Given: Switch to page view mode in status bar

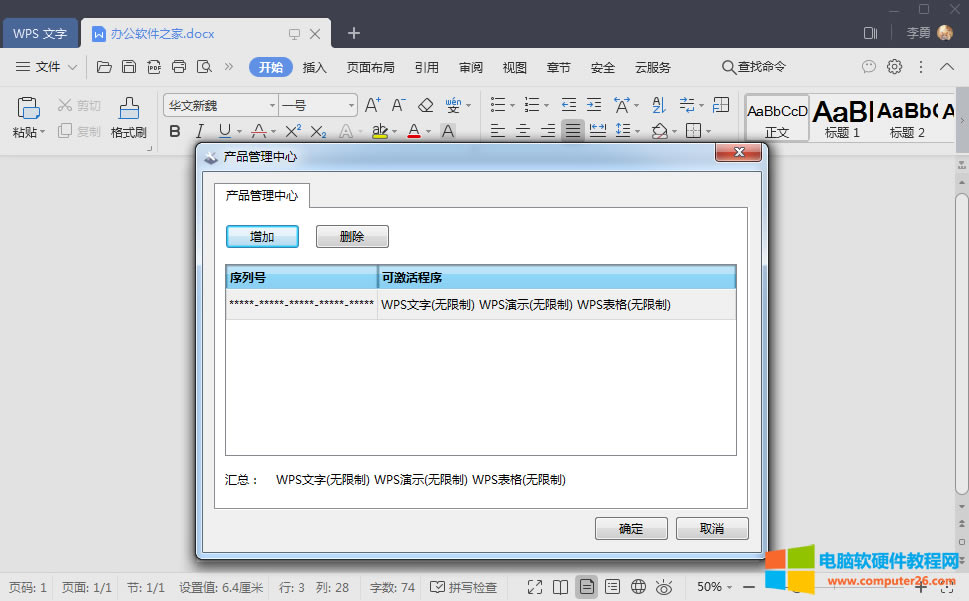Looking at the screenshot, I should [x=586, y=587].
